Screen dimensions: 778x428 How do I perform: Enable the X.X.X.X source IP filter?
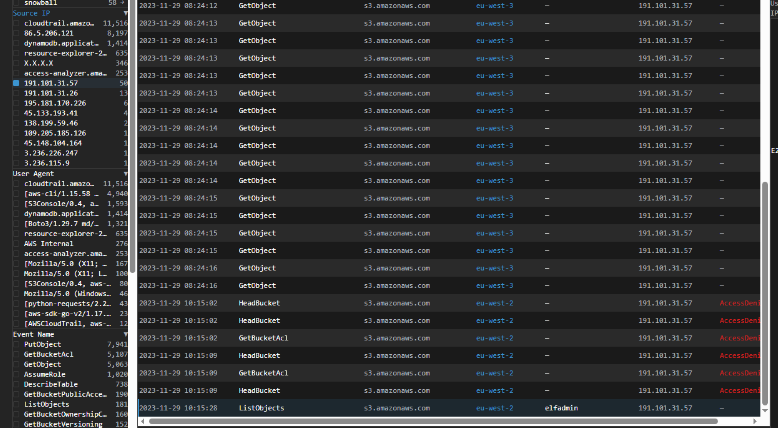click(16, 63)
